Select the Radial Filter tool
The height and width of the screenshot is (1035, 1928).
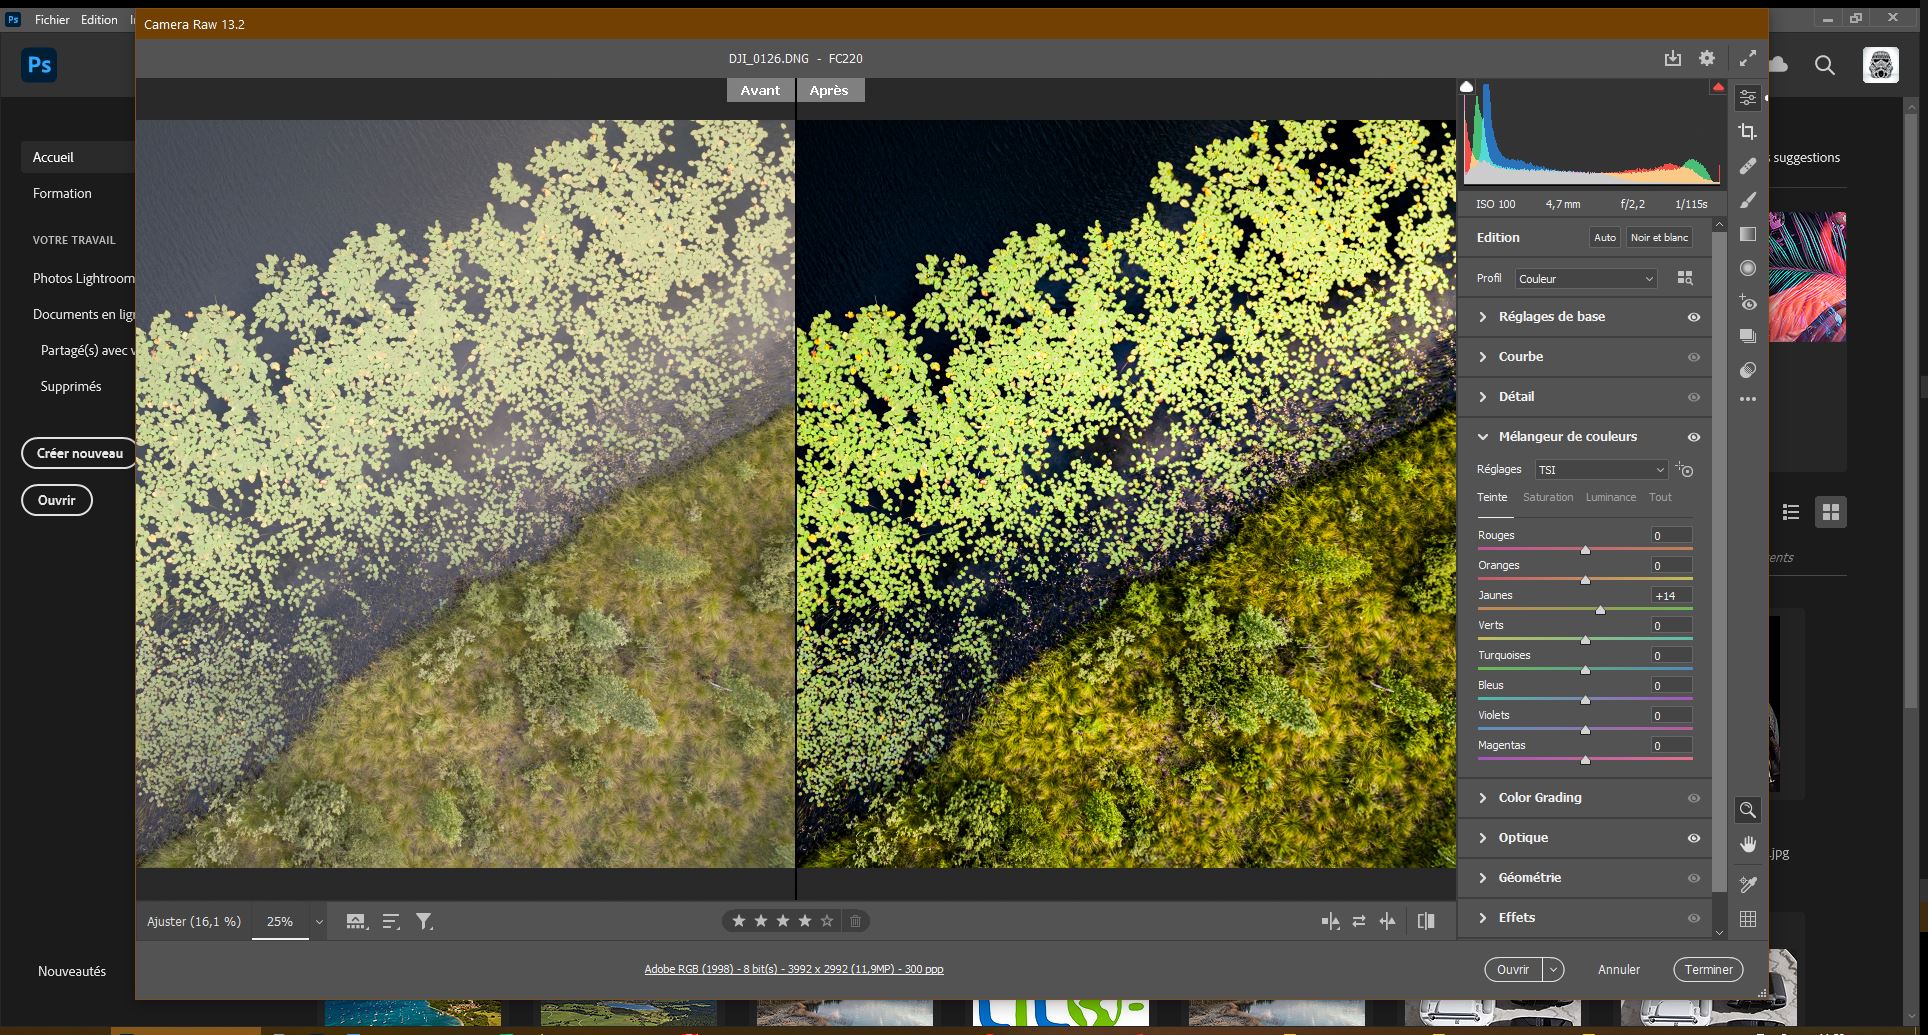tap(1747, 268)
